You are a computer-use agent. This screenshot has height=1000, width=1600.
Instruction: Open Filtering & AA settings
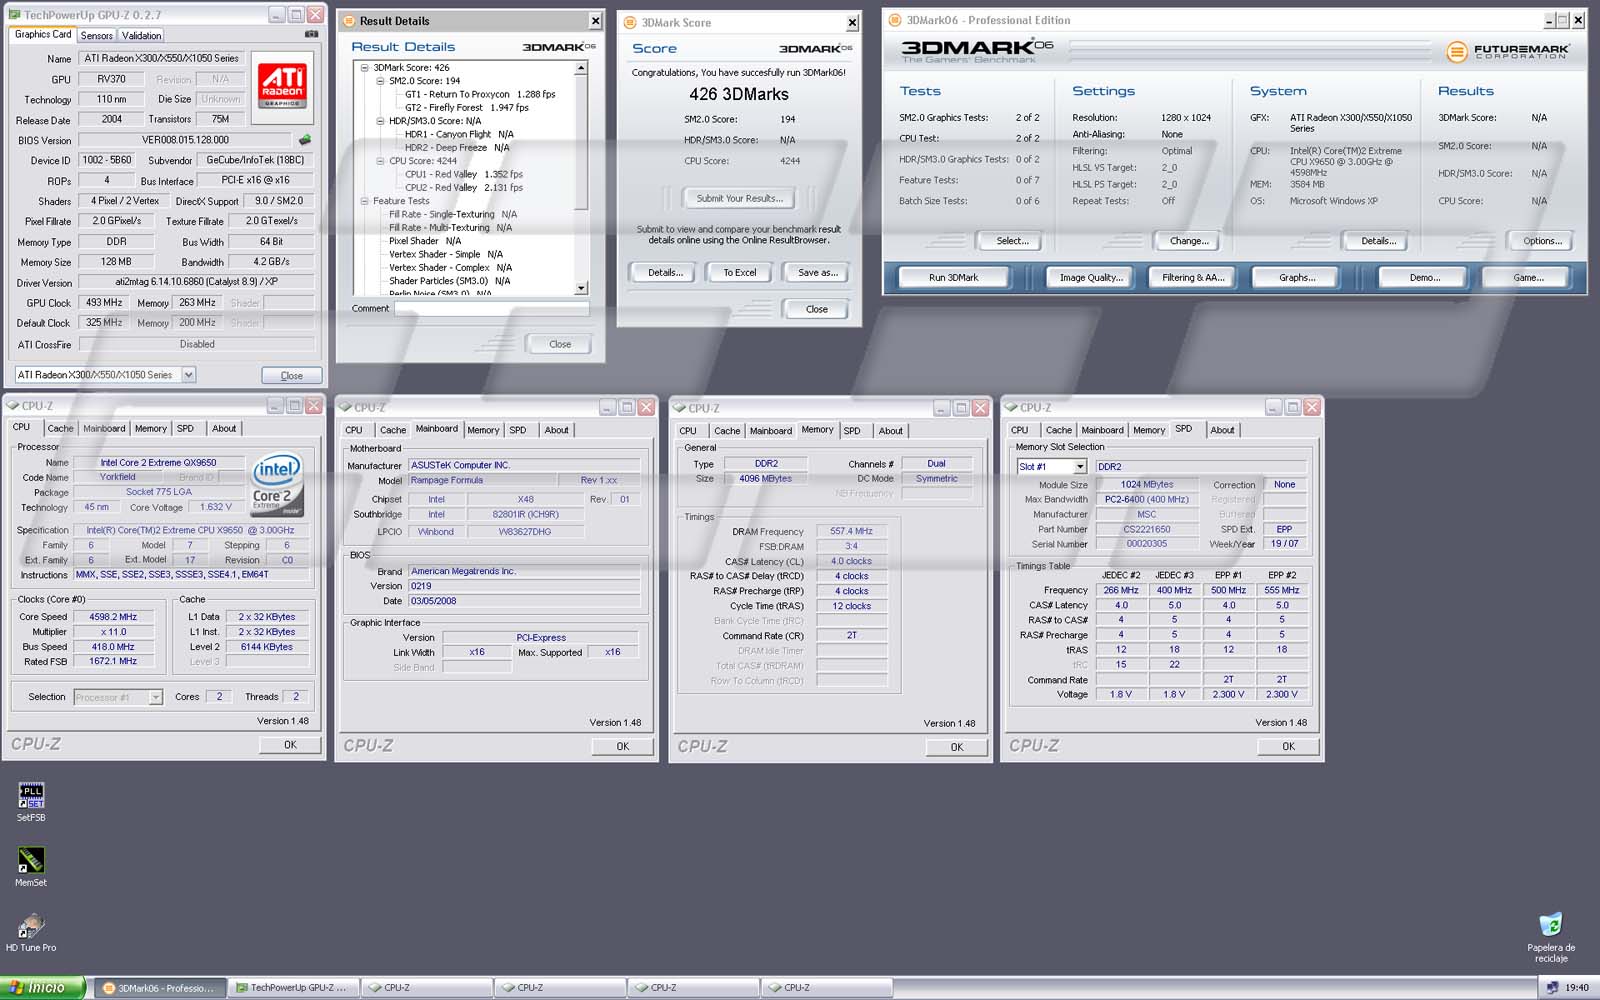[x=1193, y=277]
